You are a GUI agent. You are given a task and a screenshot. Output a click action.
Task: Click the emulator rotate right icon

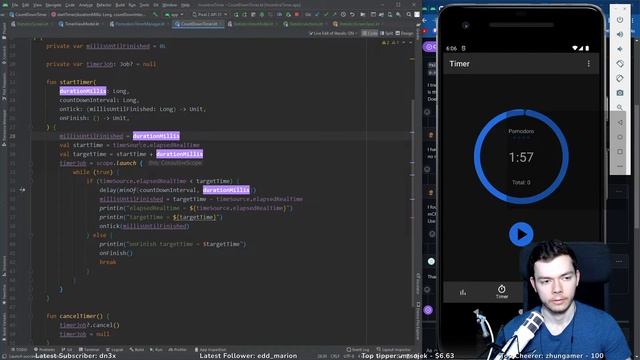(x=620, y=78)
